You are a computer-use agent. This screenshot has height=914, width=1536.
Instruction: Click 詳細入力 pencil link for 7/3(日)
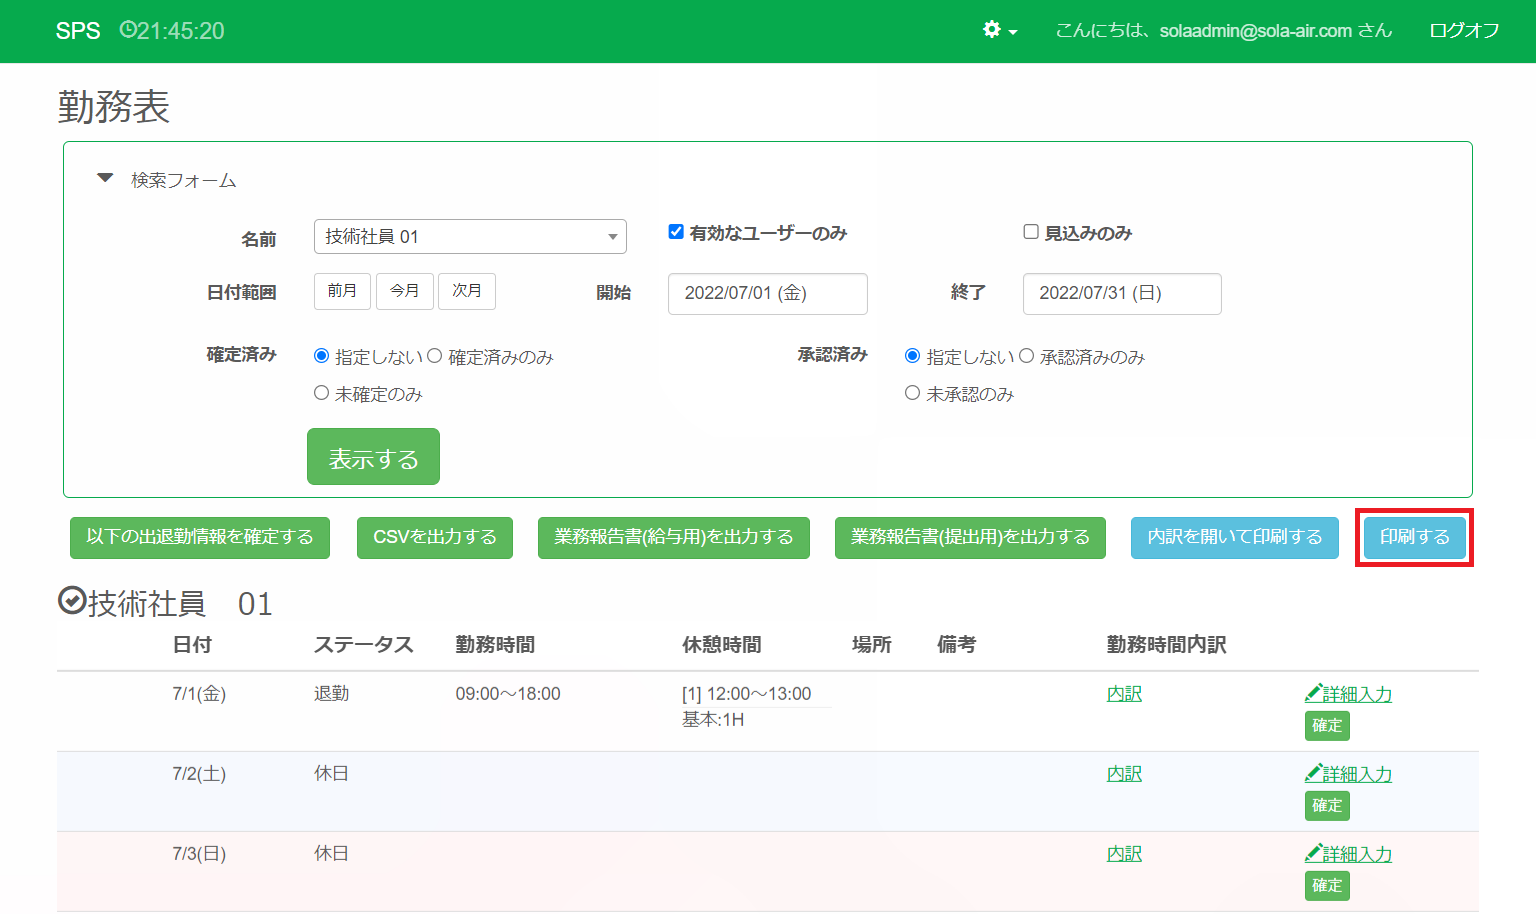pyautogui.click(x=1348, y=854)
